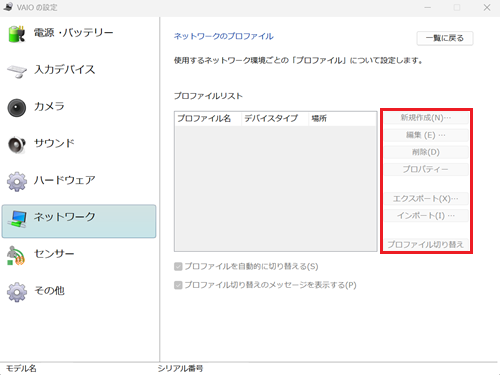Sort by プロファイル名 column header
The image size is (500, 375).
(x=208, y=119)
